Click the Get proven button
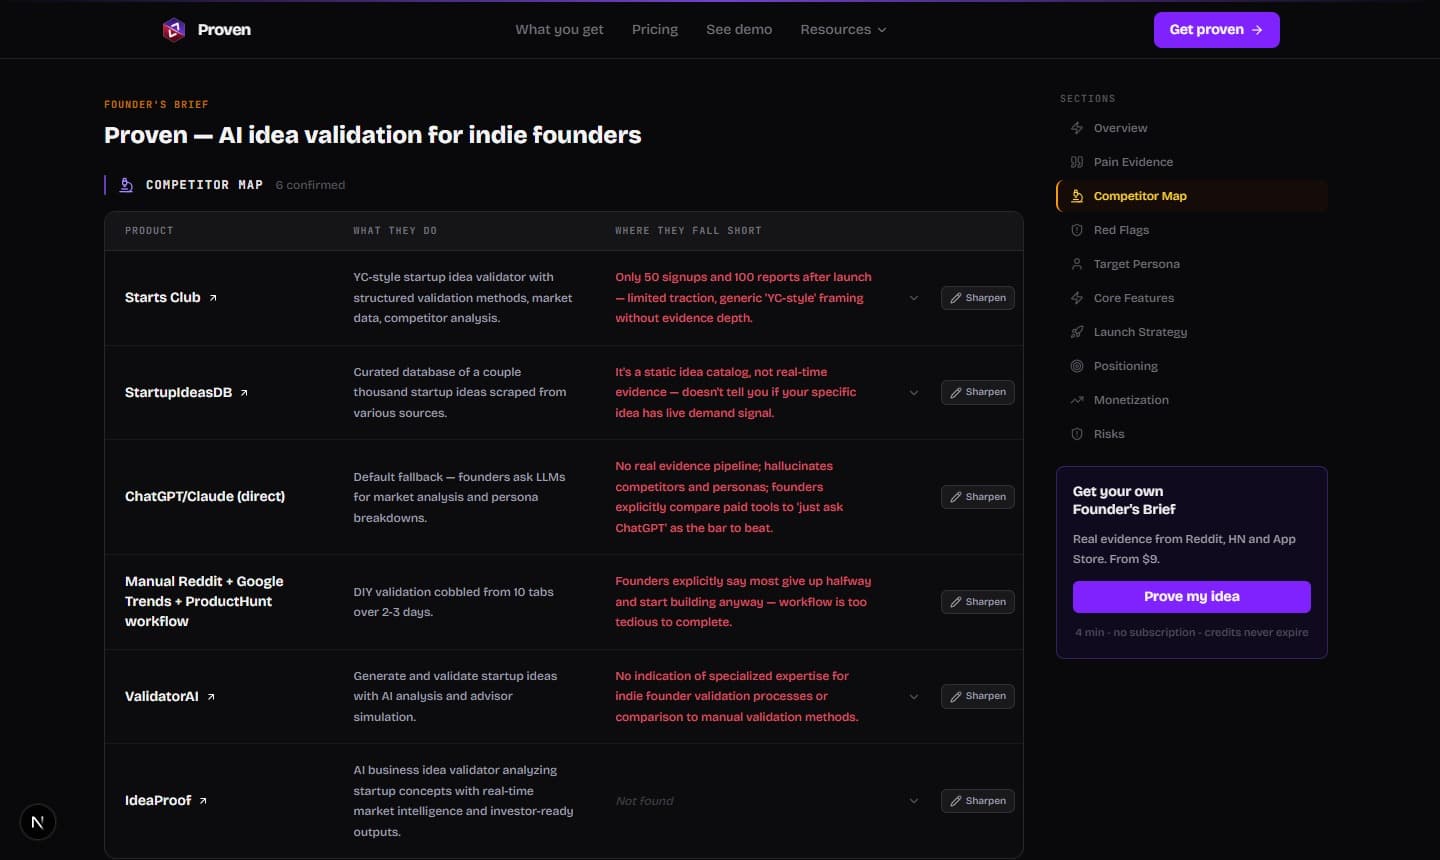 (1216, 30)
